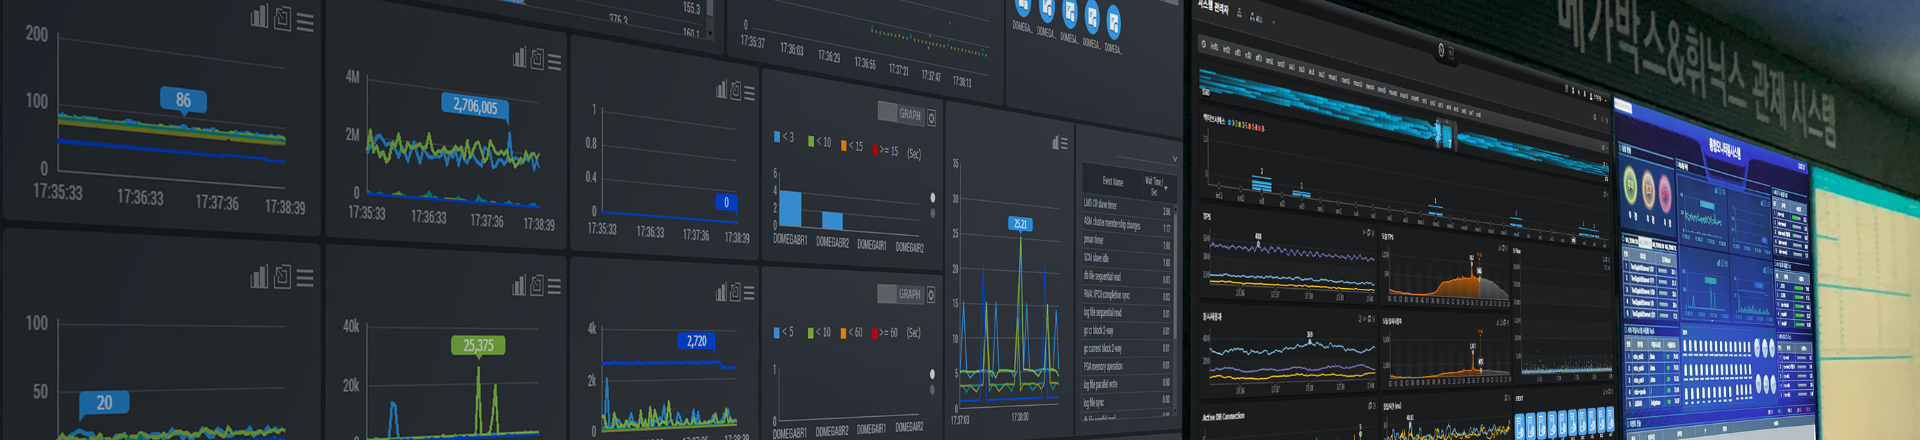
Task: Toggle the red '>= 15' legend series
Action: coord(886,151)
